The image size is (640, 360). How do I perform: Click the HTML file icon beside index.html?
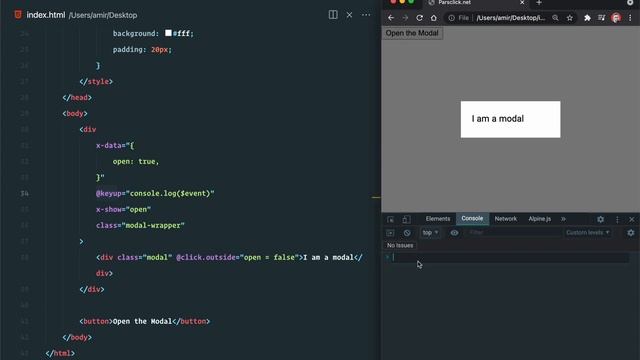tap(18, 15)
